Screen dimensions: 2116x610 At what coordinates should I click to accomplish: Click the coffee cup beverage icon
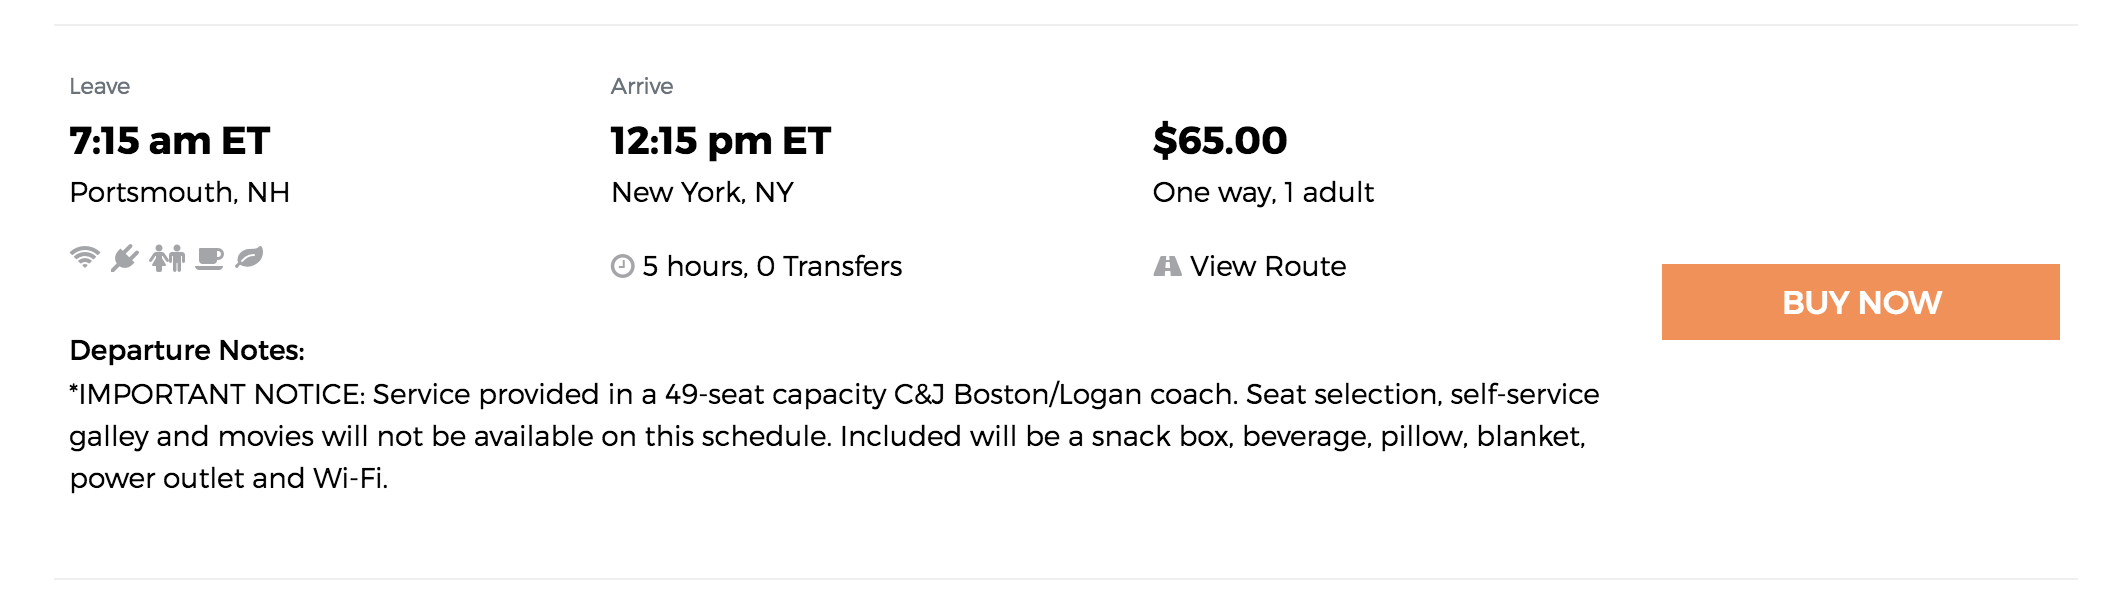tap(209, 258)
